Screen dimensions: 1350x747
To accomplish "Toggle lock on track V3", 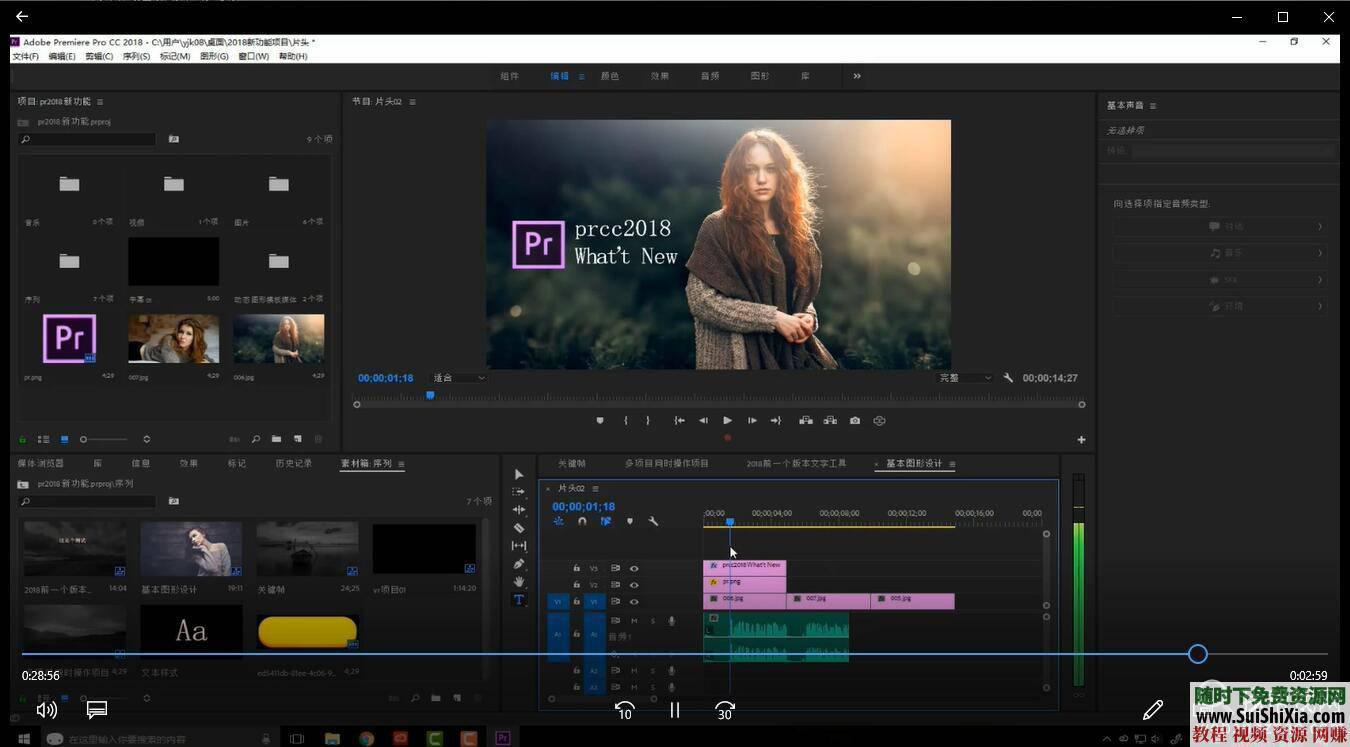I will [576, 568].
